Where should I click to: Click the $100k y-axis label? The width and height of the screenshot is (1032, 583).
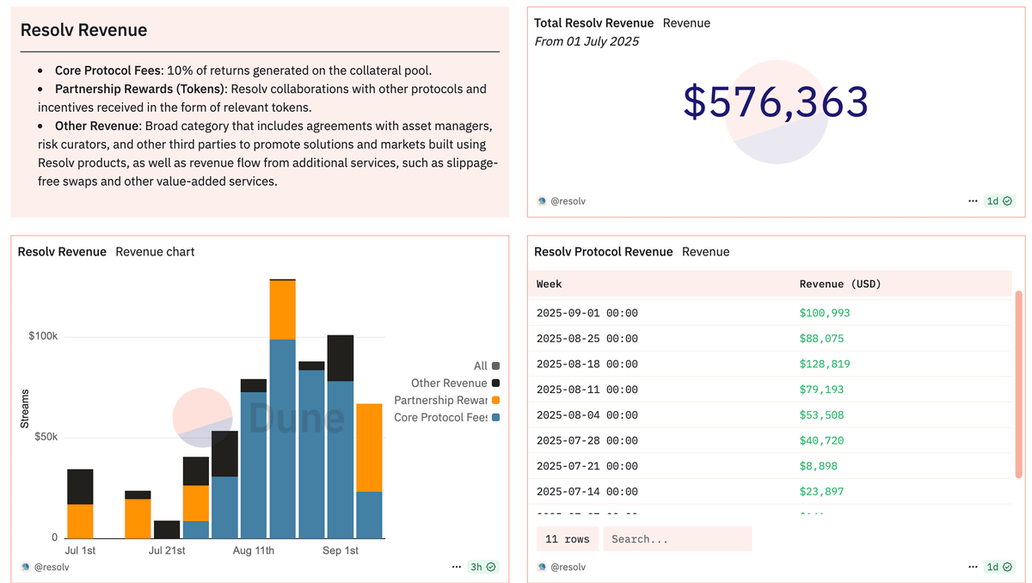(x=43, y=336)
